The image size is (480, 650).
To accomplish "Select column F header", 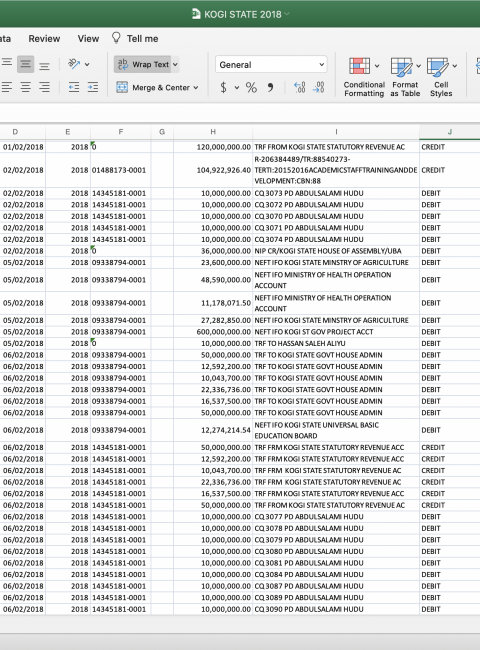I will coord(121,132).
